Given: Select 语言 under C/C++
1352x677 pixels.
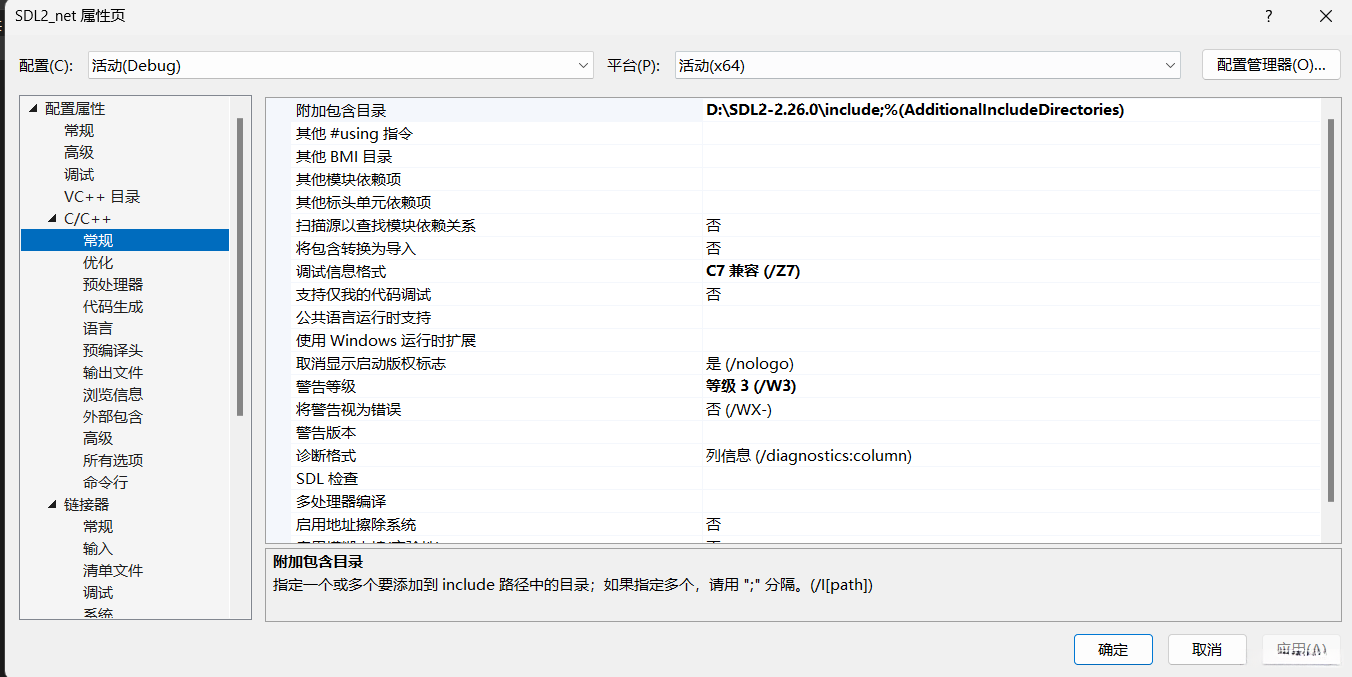Looking at the screenshot, I should (x=98, y=329).
